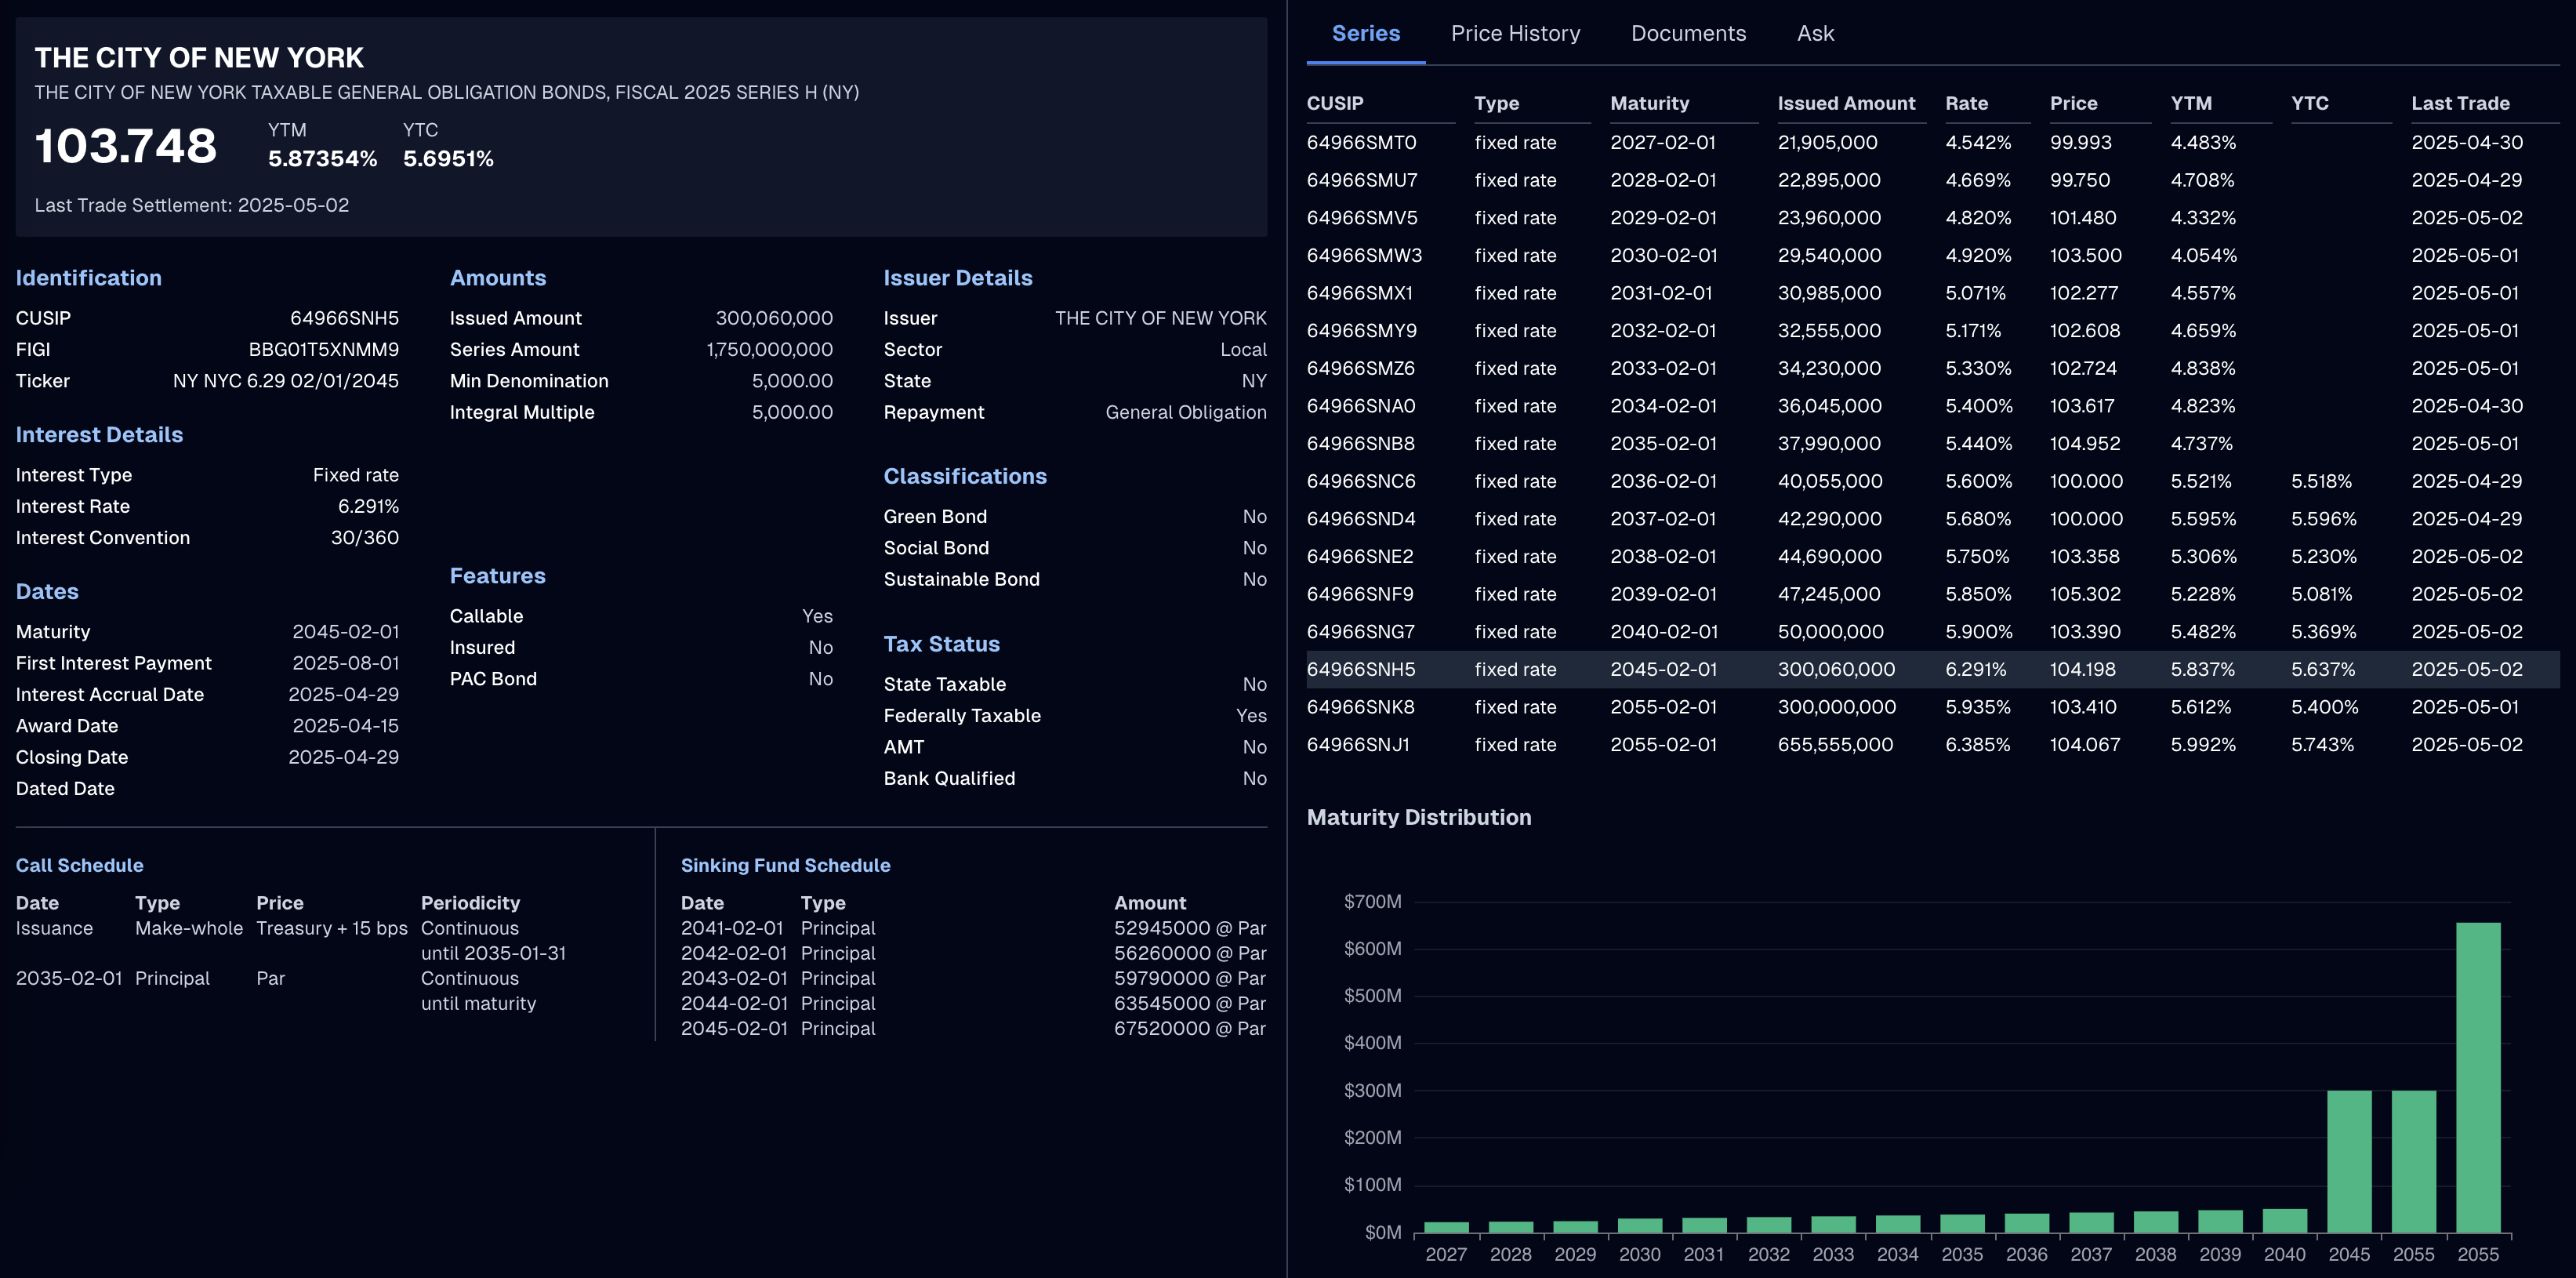The width and height of the screenshot is (2576, 1278).
Task: Select series row CUSIP 64966SNA0
Action: [1932, 406]
